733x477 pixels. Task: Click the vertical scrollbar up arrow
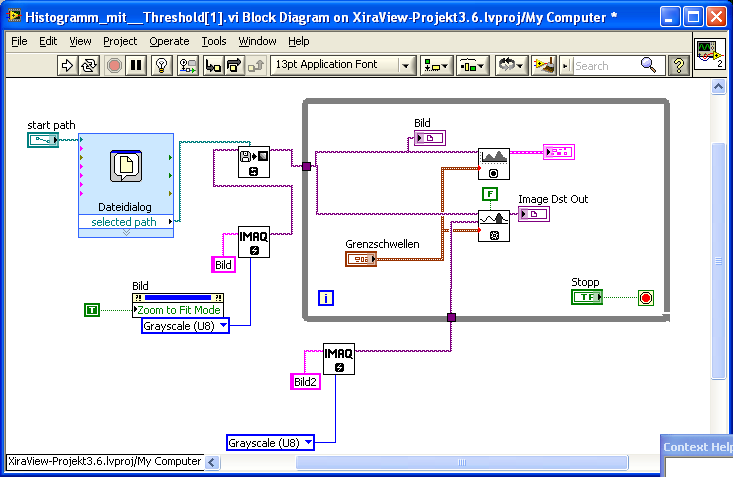tap(719, 87)
